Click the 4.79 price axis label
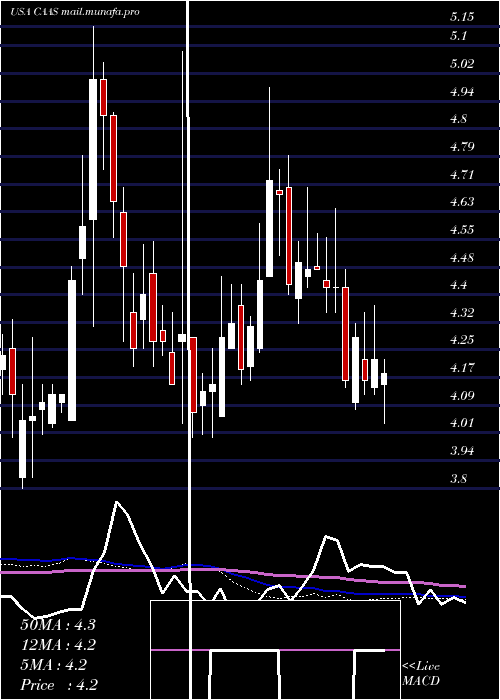This screenshot has height=700, width=500. coord(462,146)
